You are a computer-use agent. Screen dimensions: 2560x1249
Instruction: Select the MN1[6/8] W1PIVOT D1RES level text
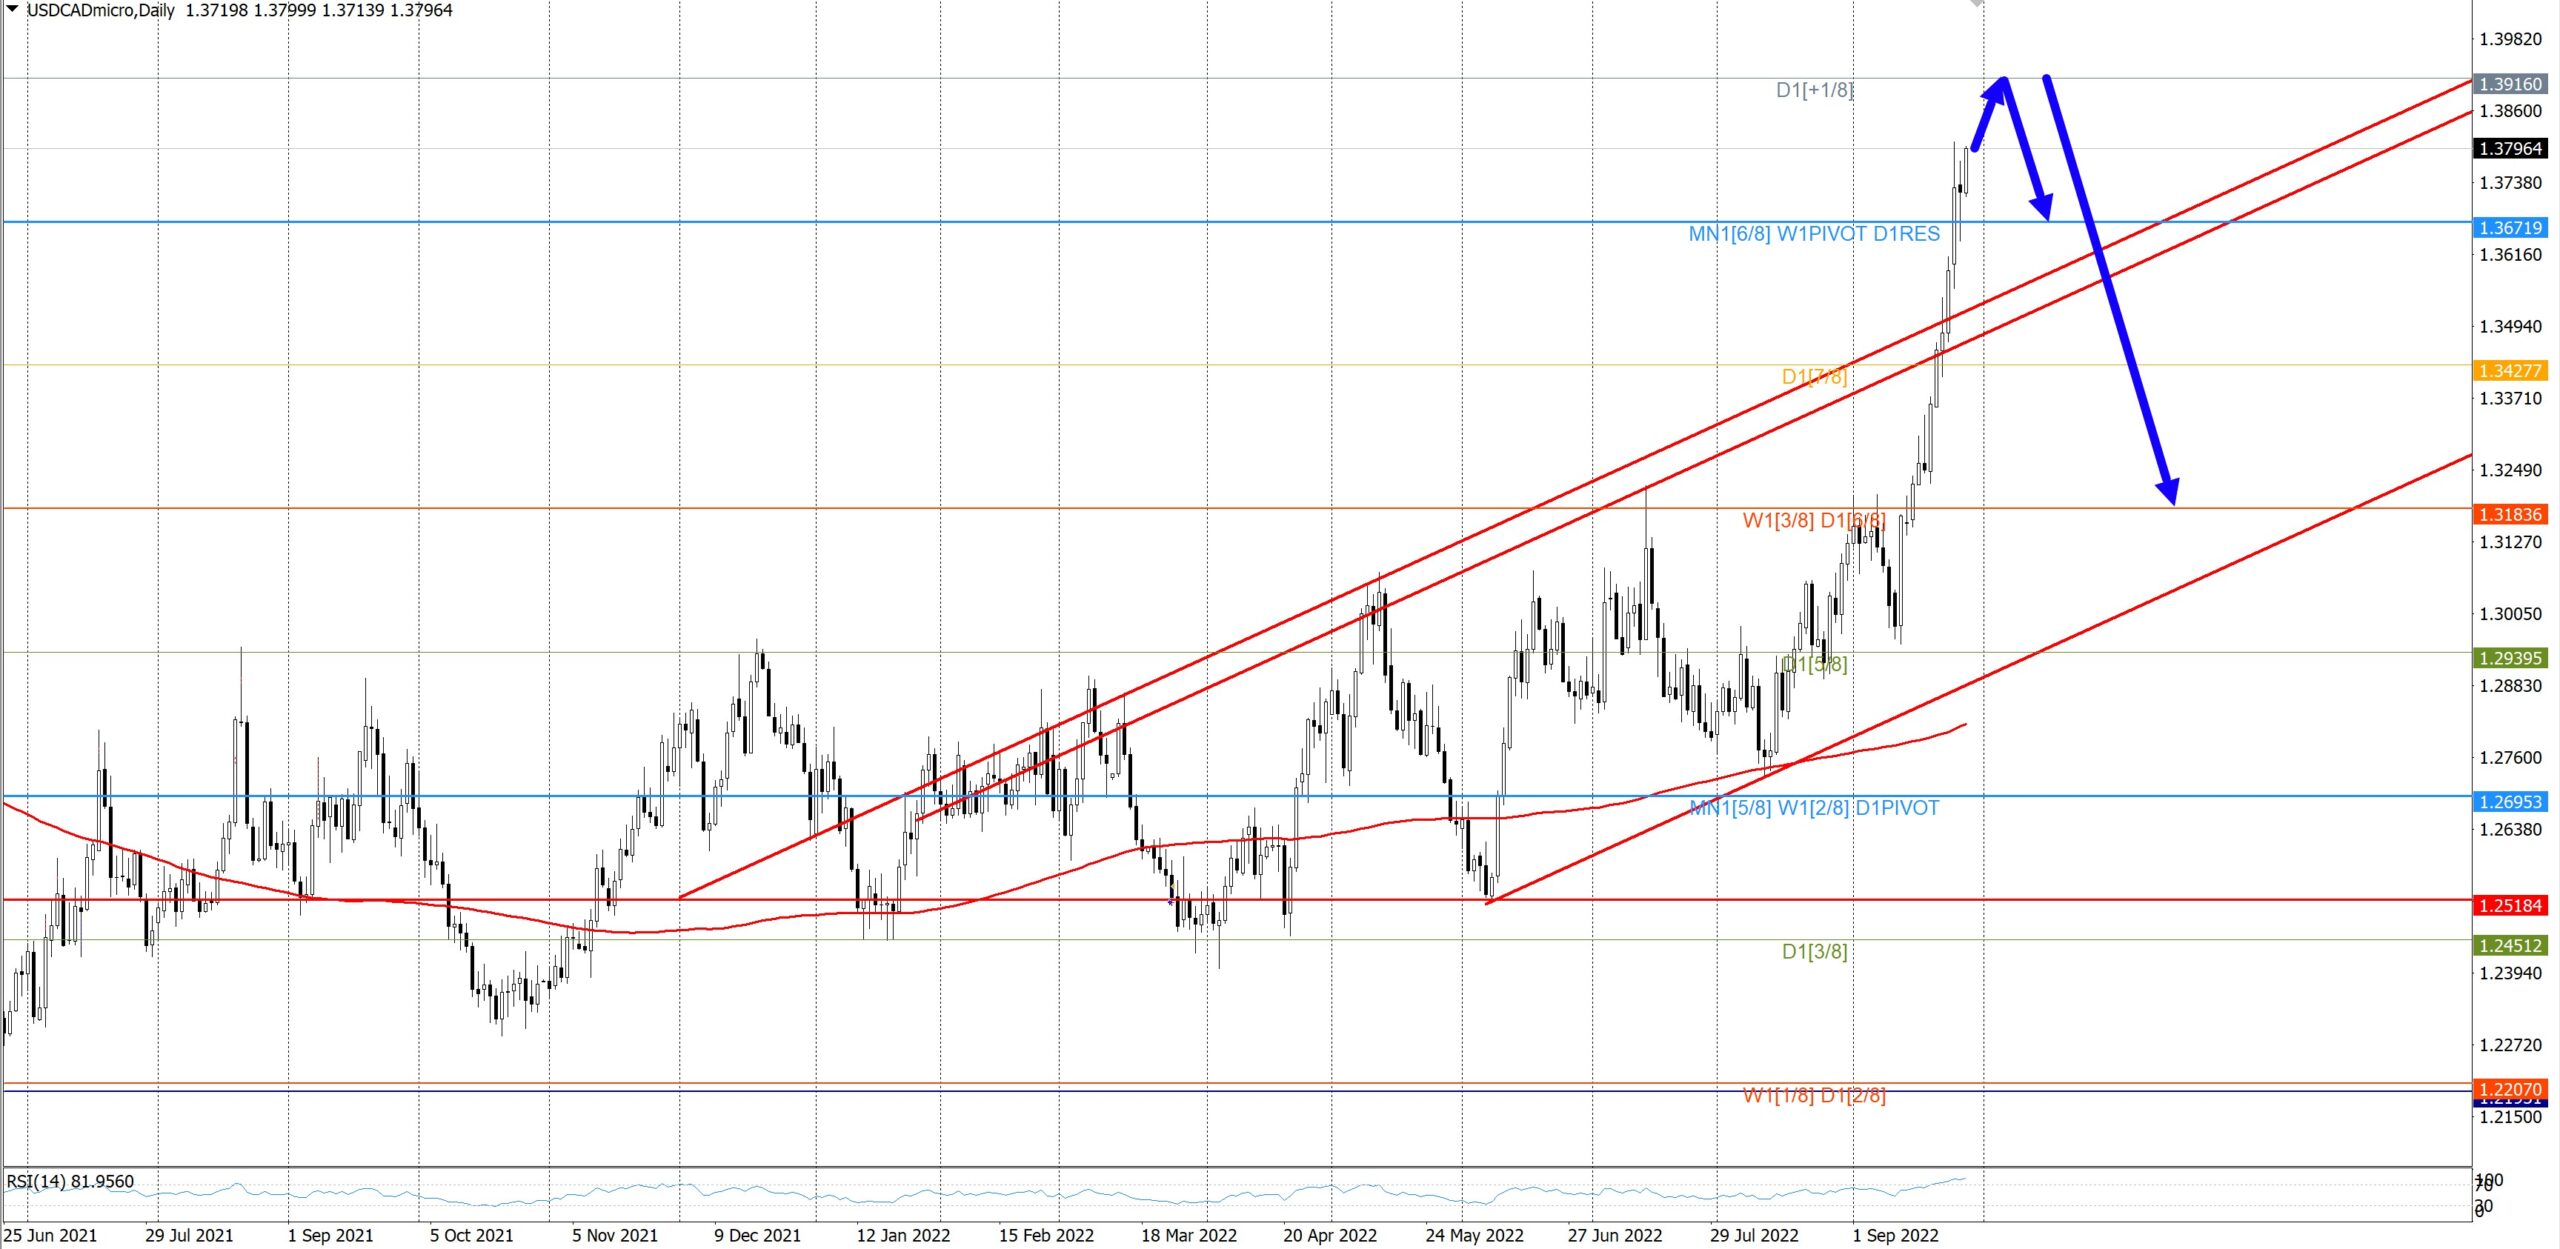click(x=1813, y=234)
